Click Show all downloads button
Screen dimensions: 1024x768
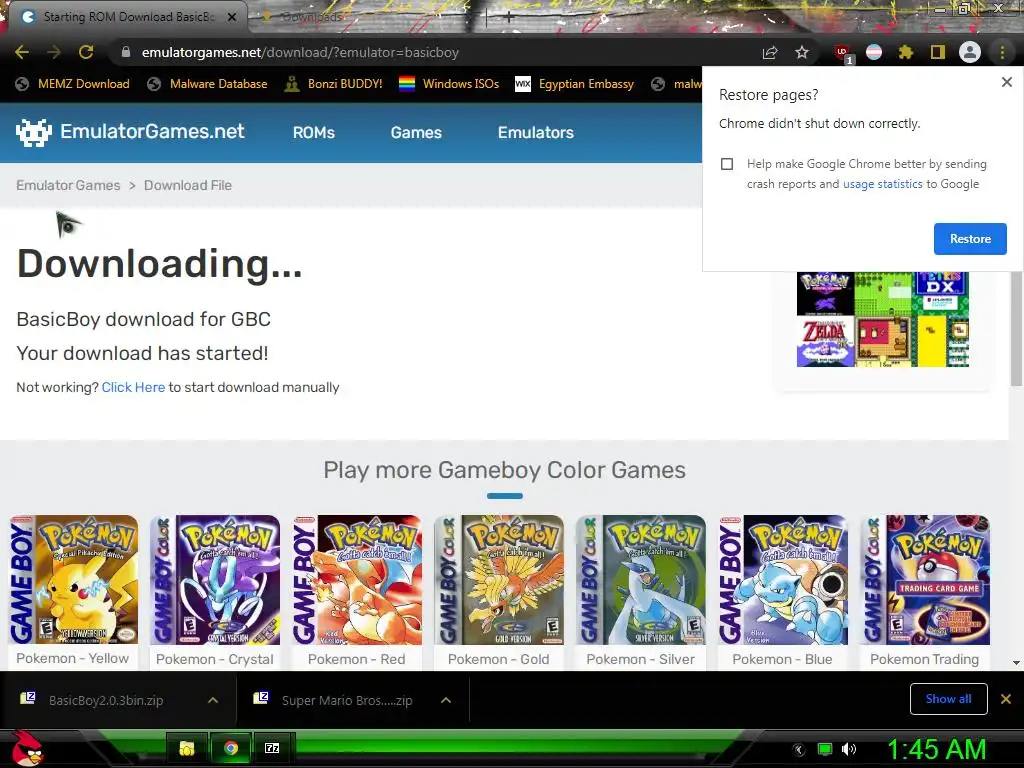[x=948, y=699]
